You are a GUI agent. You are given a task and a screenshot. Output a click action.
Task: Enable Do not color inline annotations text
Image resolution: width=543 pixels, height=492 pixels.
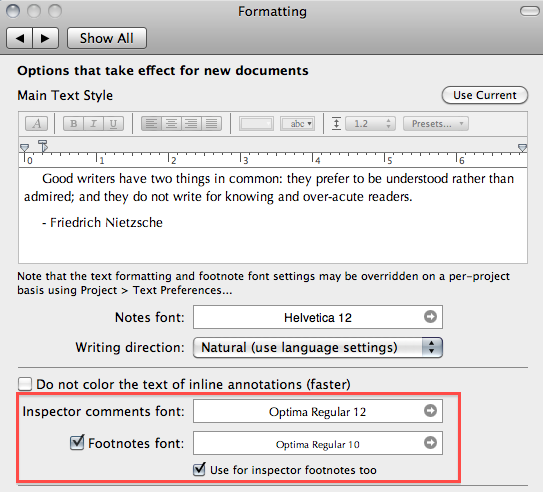[25, 384]
